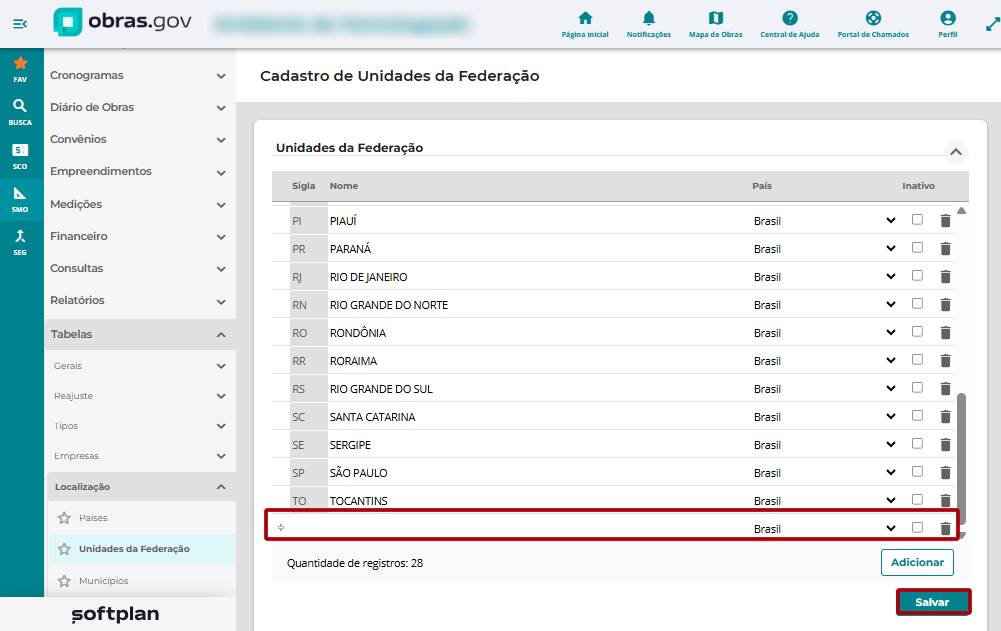Delete the PIAUÍ row with trash icon
1001x631 pixels.
pyautogui.click(x=945, y=221)
